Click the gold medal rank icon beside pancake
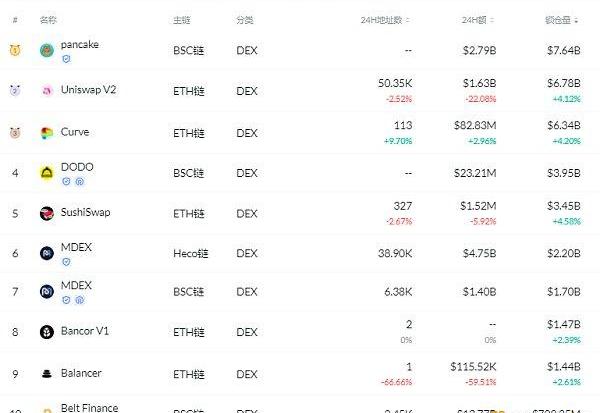 click(15, 50)
